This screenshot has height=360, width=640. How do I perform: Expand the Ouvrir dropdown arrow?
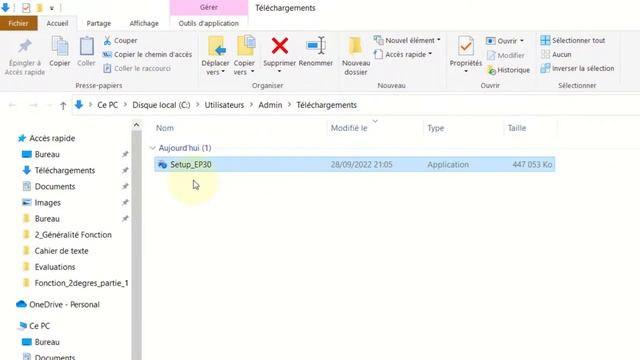(522, 41)
